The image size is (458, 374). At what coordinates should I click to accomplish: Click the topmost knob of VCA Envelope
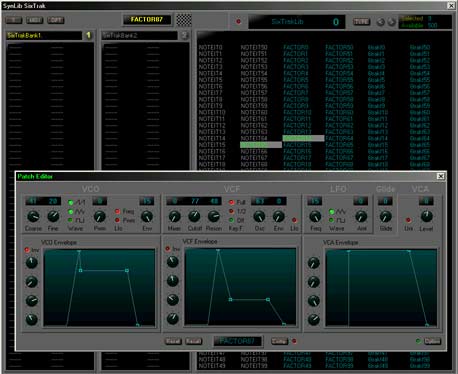click(314, 263)
